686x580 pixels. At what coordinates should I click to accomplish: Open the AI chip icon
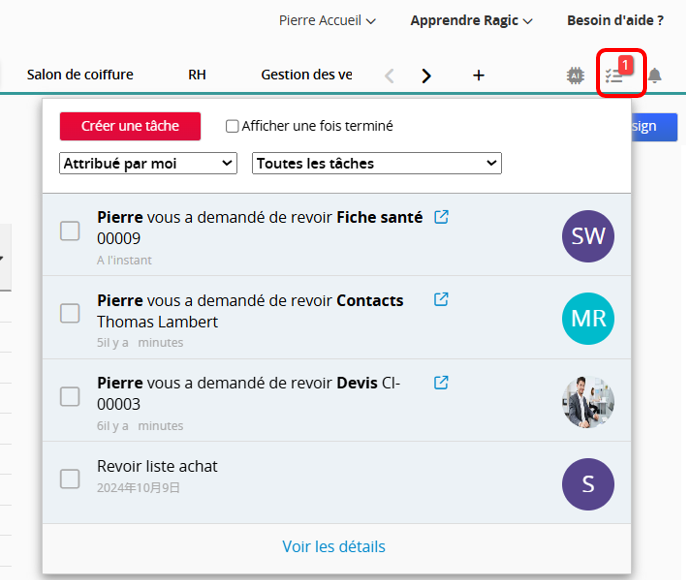tap(575, 76)
